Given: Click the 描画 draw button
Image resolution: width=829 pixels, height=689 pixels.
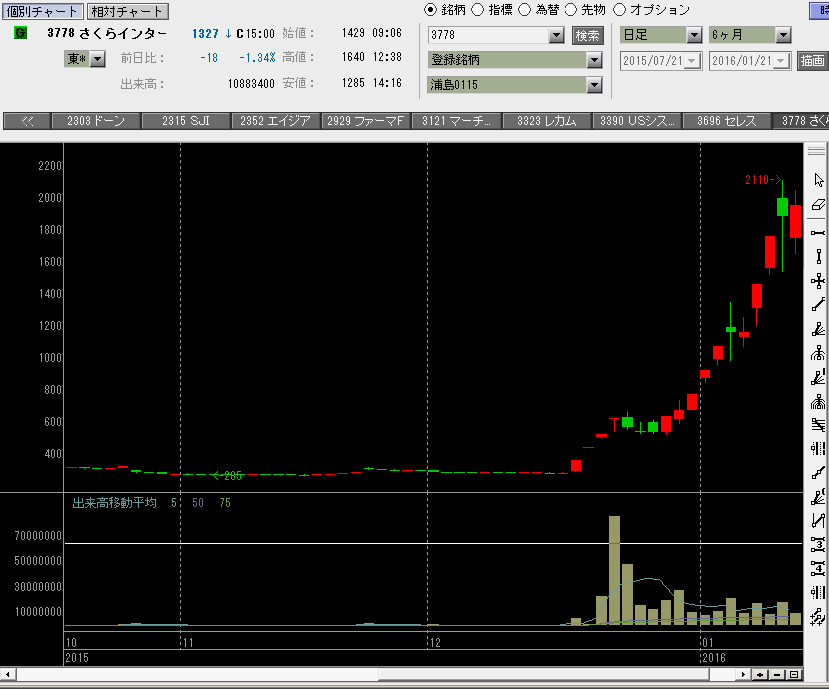Looking at the screenshot, I should [x=812, y=61].
